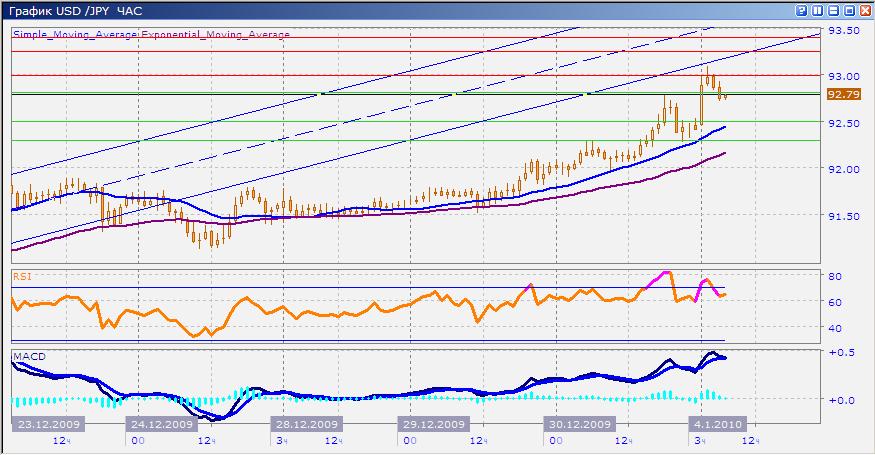
Task: Select the 28.12.2009 date marker
Action: click(307, 424)
